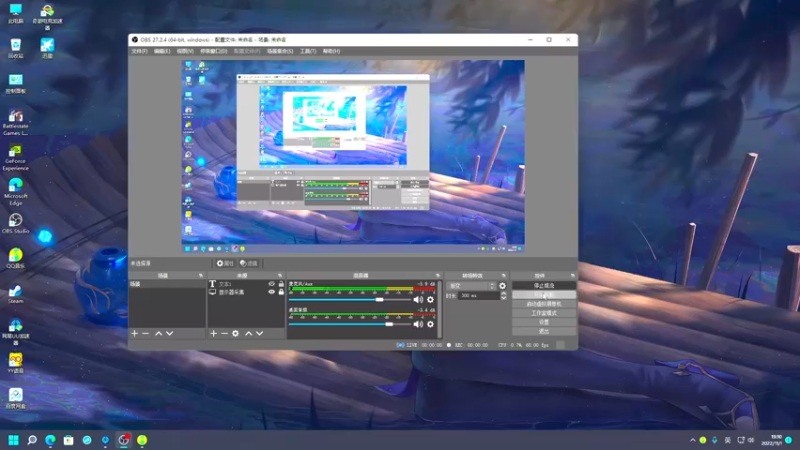Open Battlestate Games Launcher desktop shortcut
The height and width of the screenshot is (450, 800).
(15, 122)
